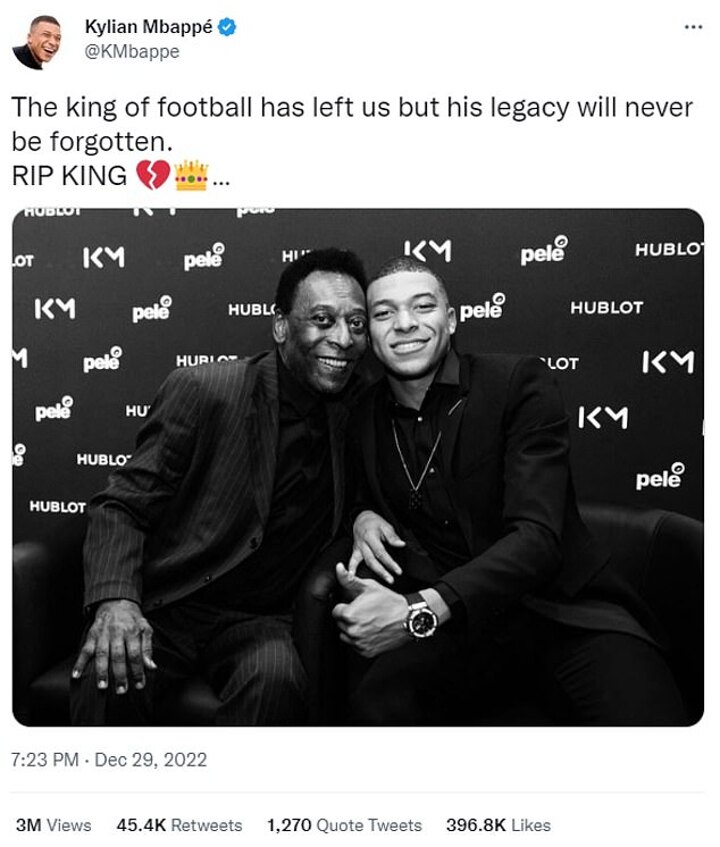The width and height of the screenshot is (720, 847).
Task: Click the necklace pendant in the photo
Action: [415, 497]
